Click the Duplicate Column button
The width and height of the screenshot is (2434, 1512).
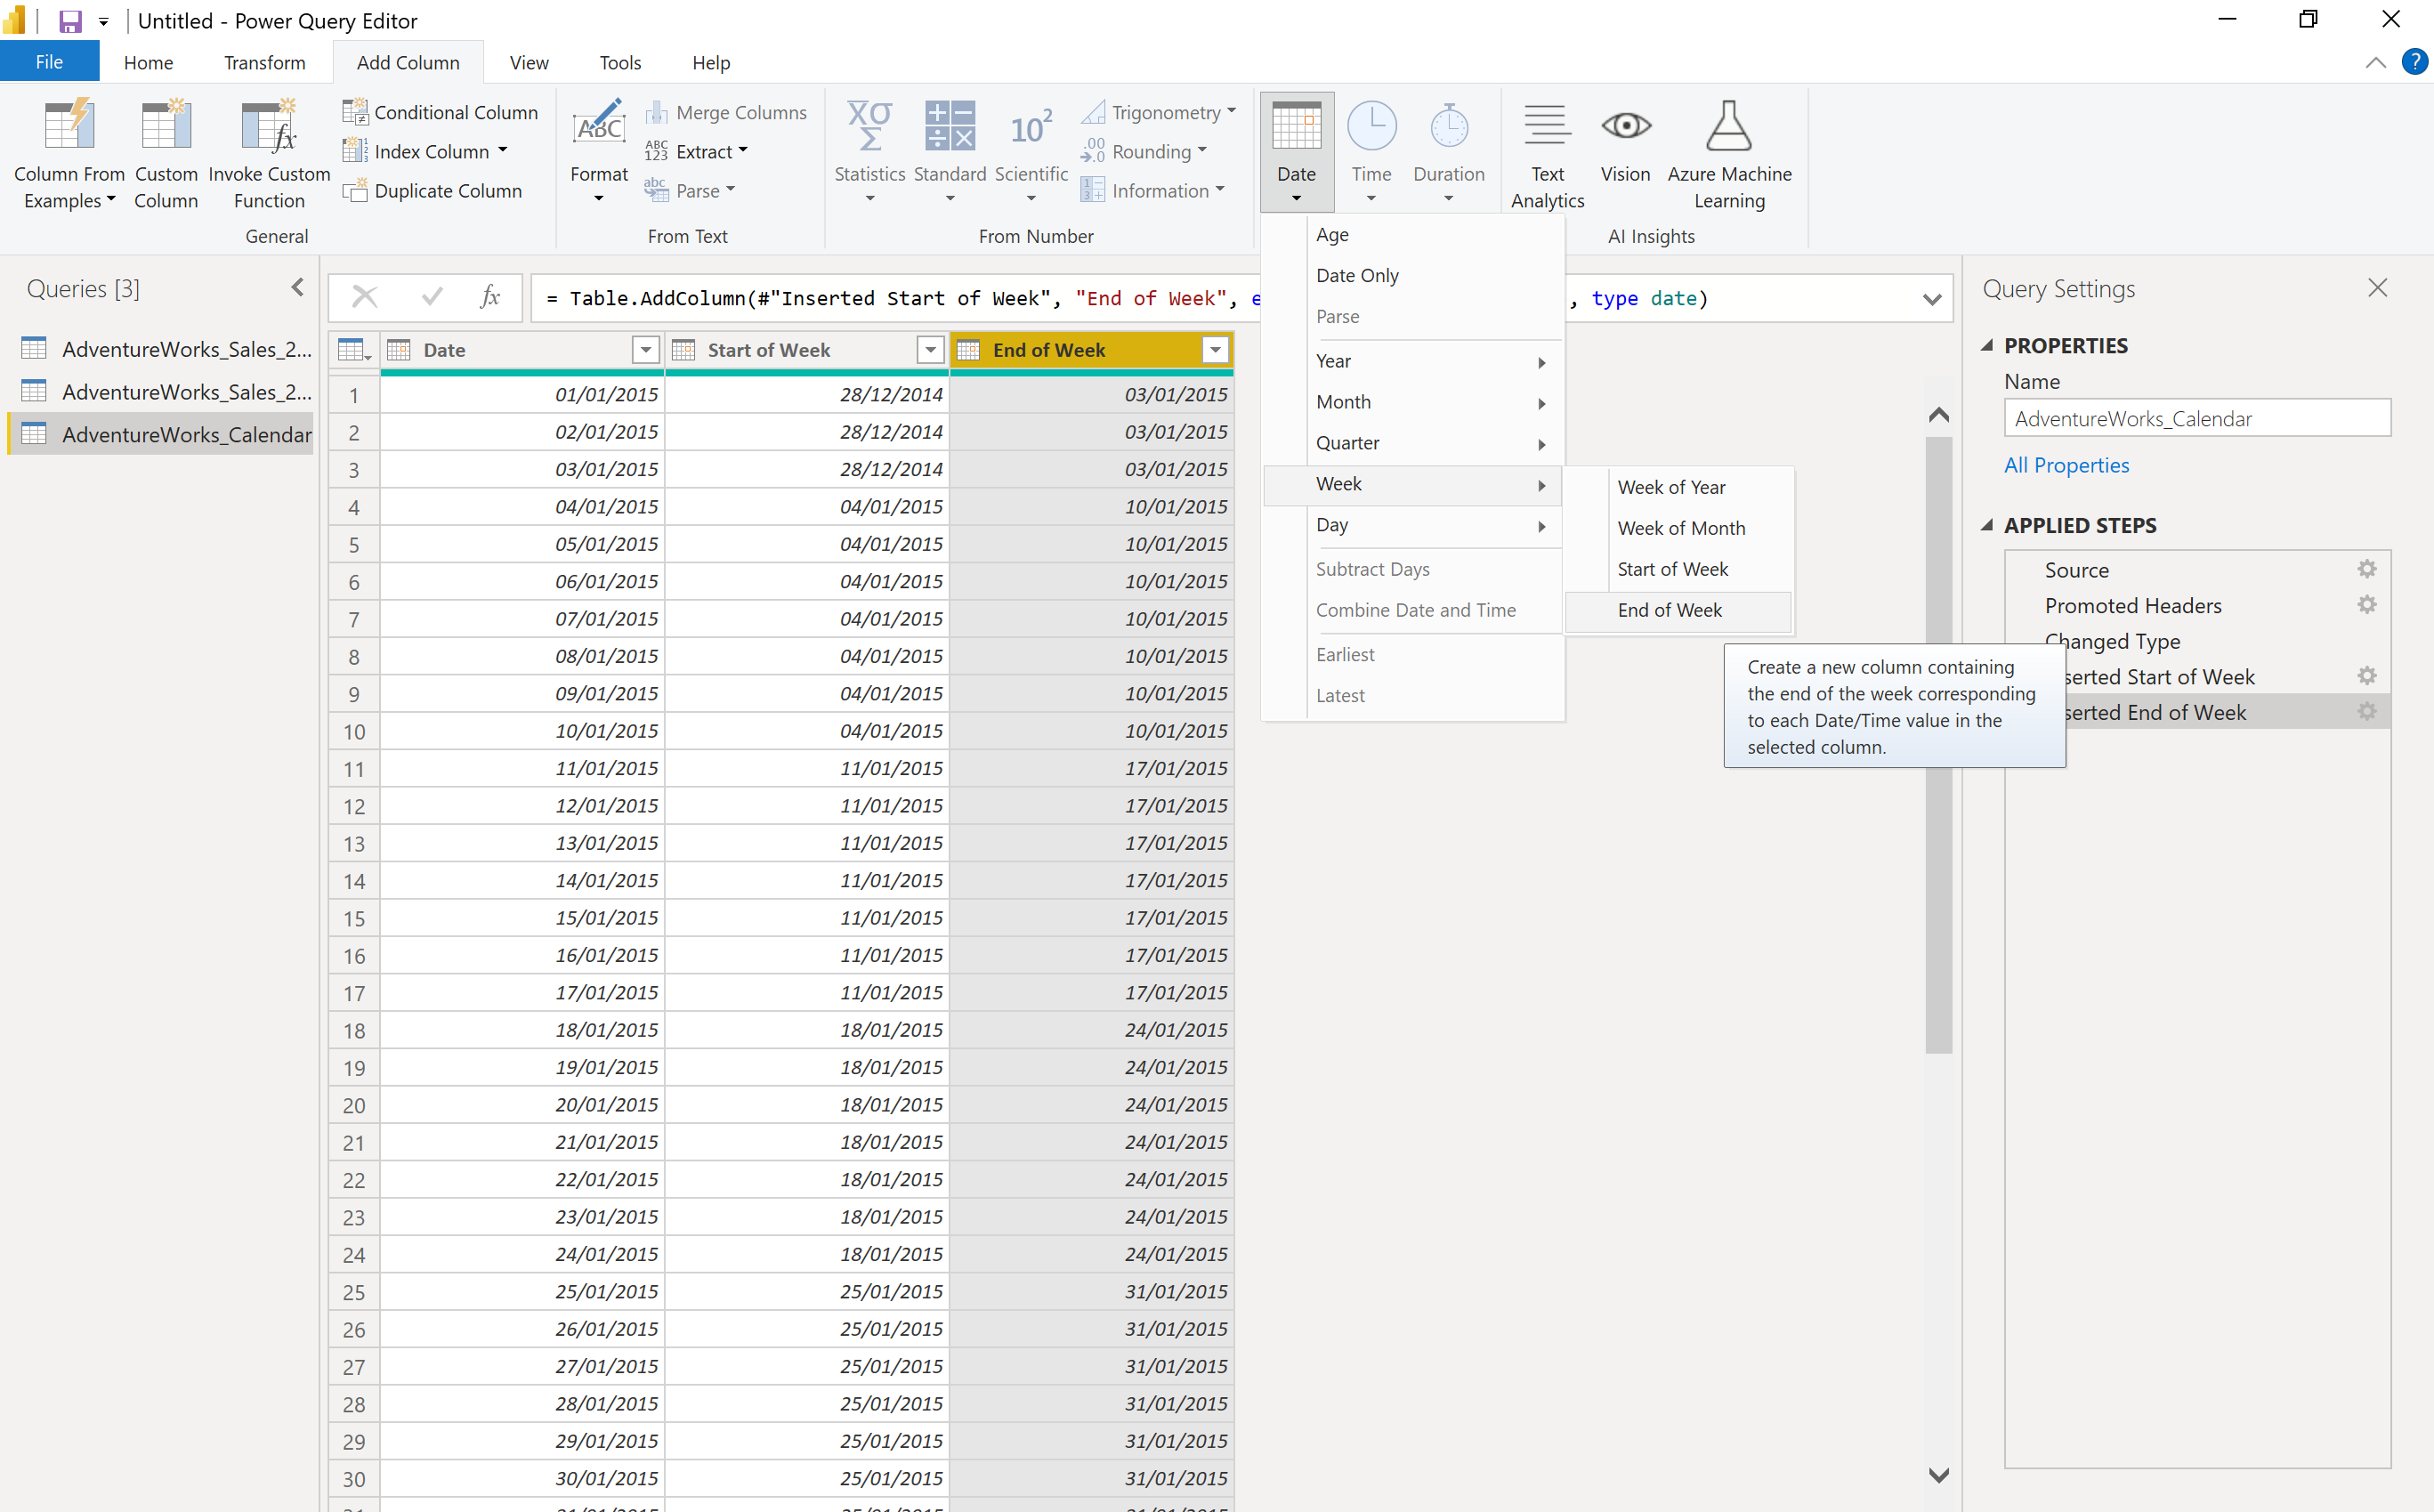(432, 190)
